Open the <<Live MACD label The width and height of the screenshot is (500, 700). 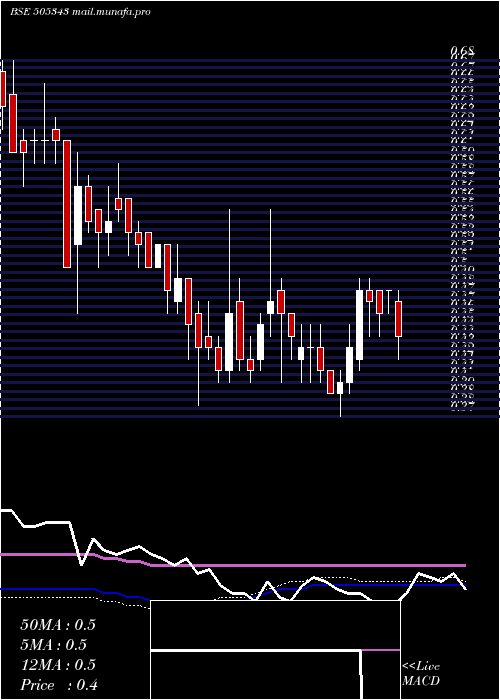[x=421, y=674]
